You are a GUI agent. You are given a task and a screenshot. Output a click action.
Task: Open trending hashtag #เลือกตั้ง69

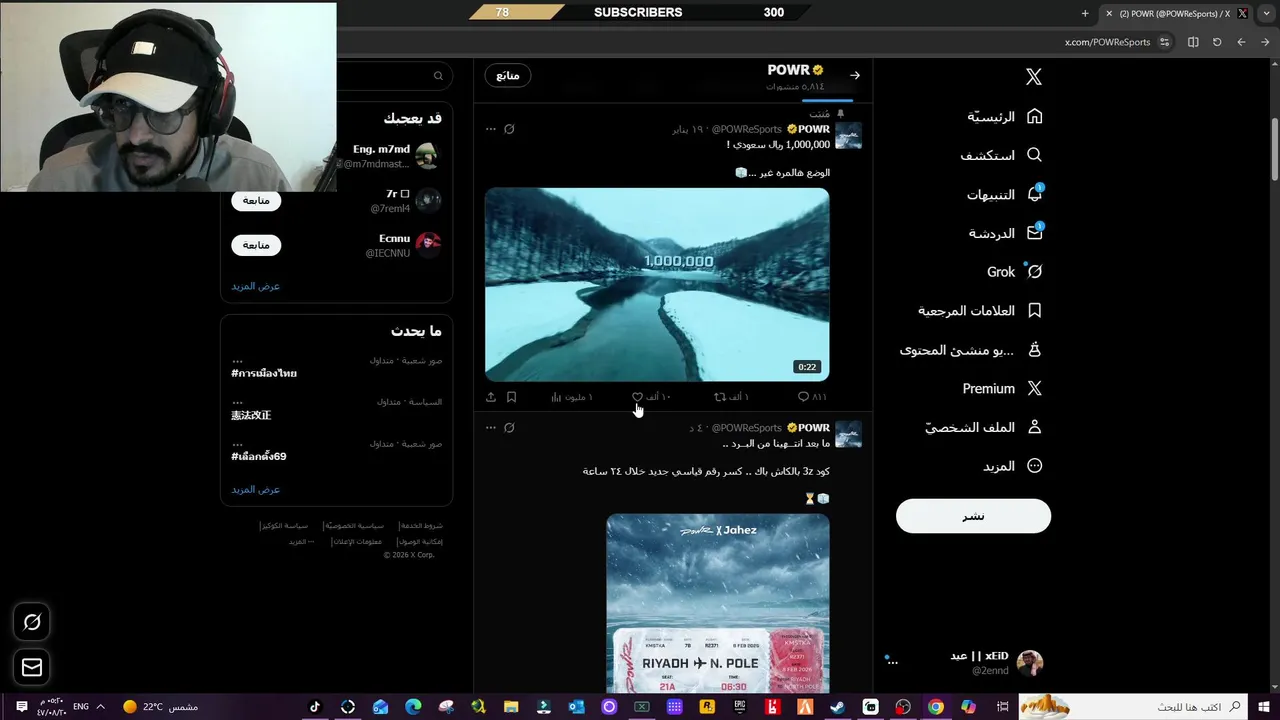(x=259, y=456)
